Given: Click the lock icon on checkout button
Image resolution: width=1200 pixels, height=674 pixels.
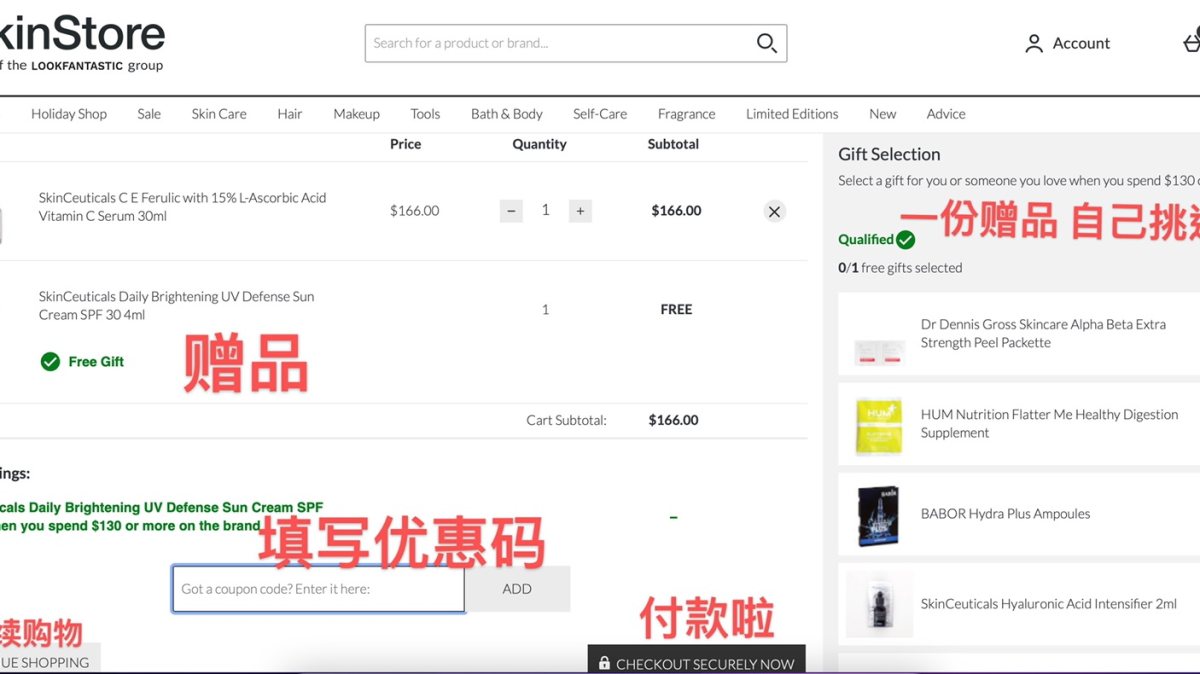Looking at the screenshot, I should click(x=604, y=662).
